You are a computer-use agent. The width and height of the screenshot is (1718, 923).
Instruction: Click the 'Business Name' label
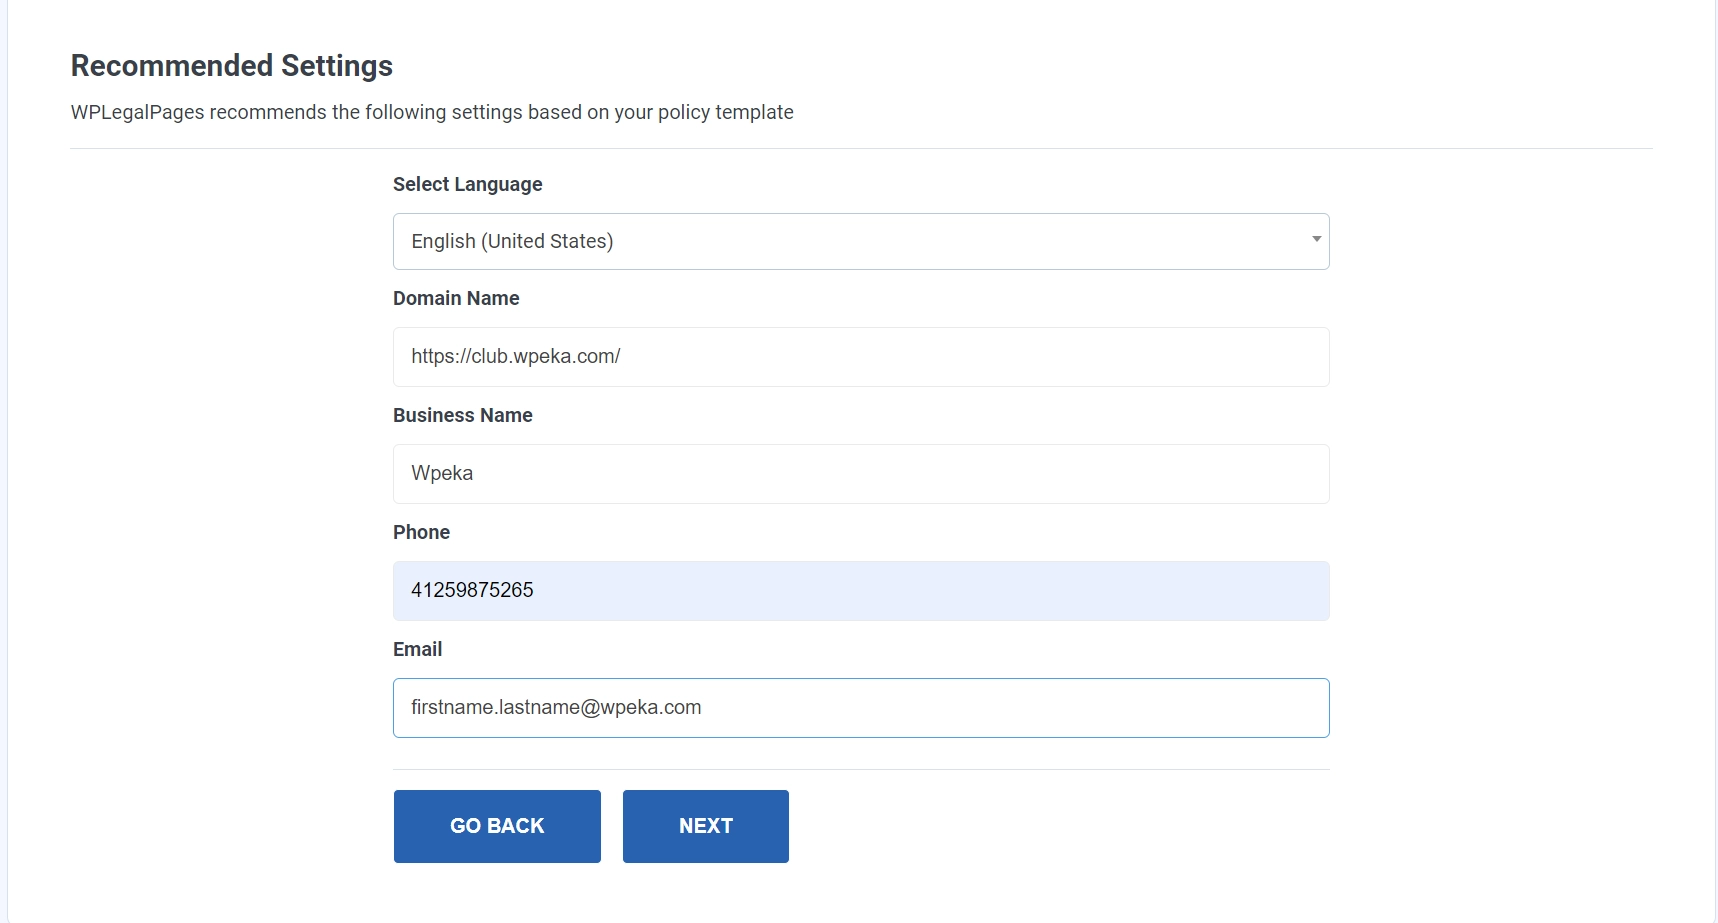(x=462, y=415)
